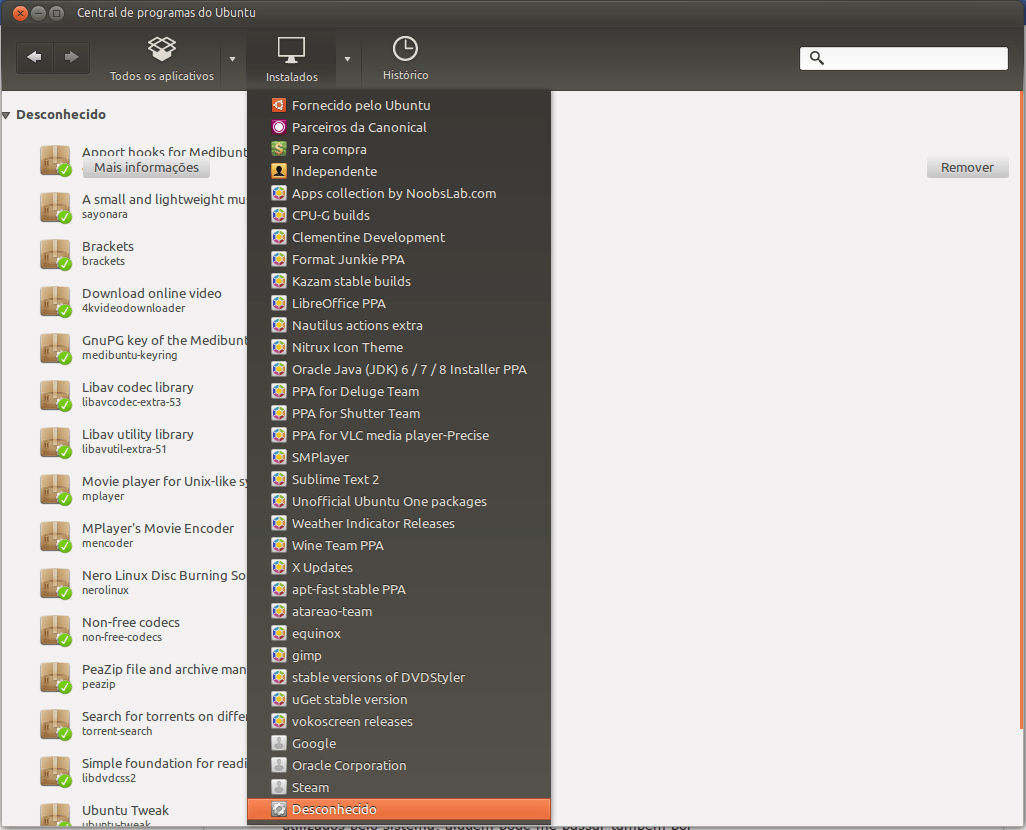Select Wine Team PPA source
Image resolution: width=1026 pixels, height=830 pixels.
(x=337, y=545)
